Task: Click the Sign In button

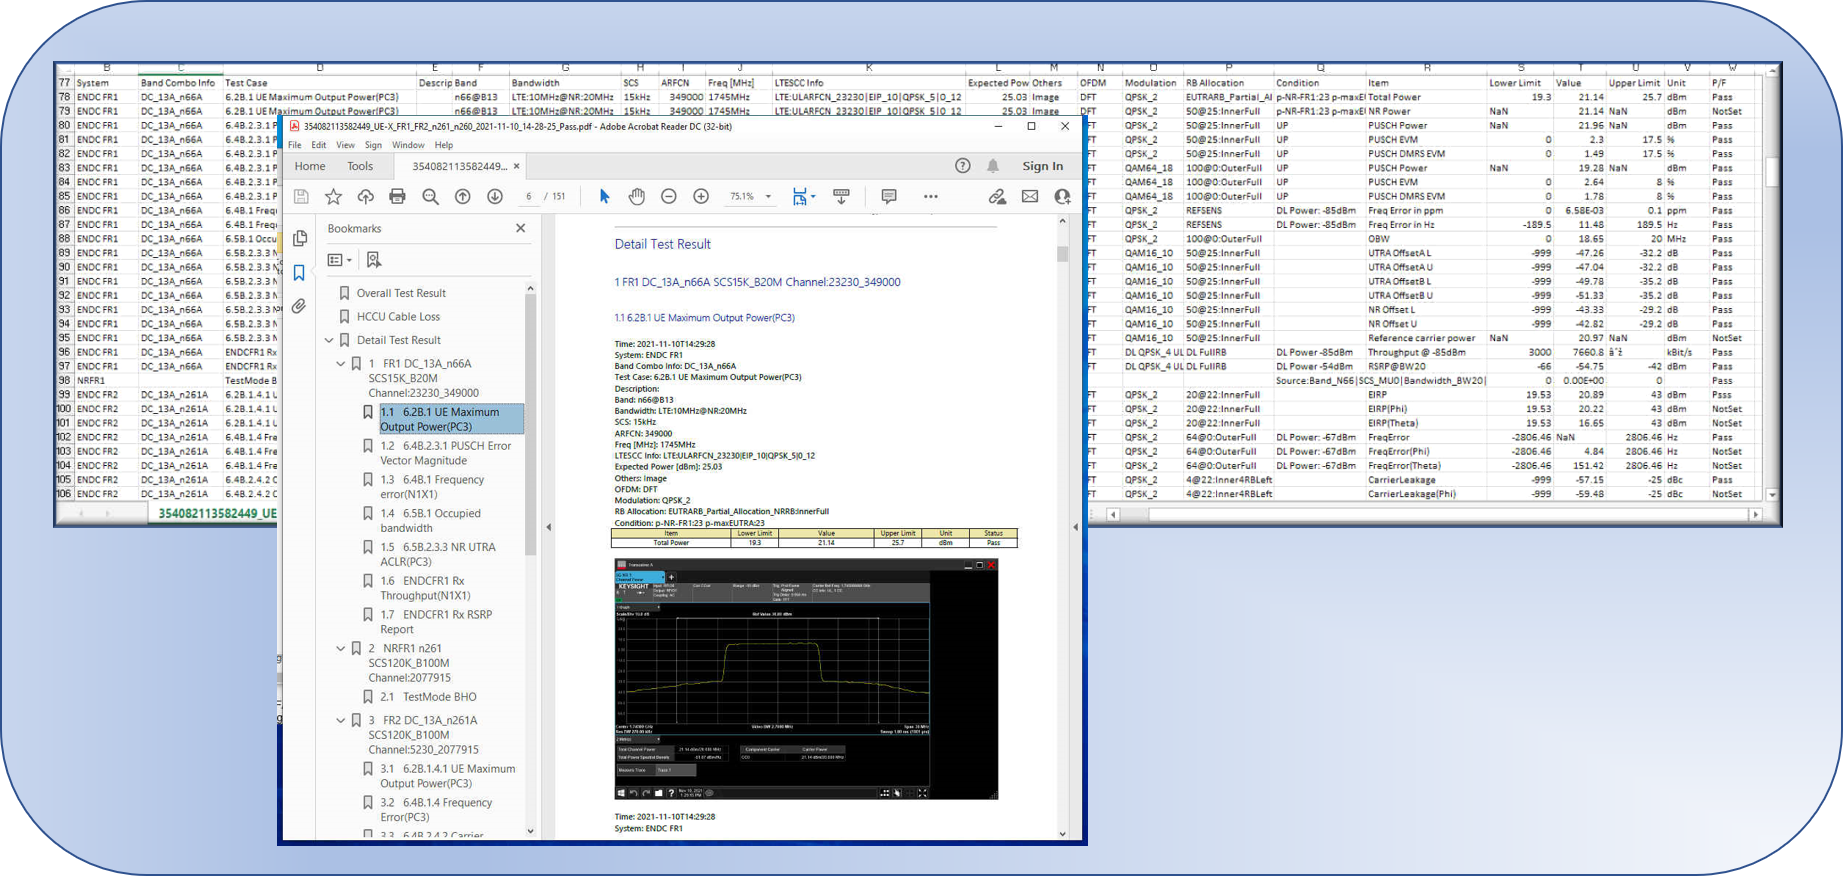Action: tap(1042, 166)
